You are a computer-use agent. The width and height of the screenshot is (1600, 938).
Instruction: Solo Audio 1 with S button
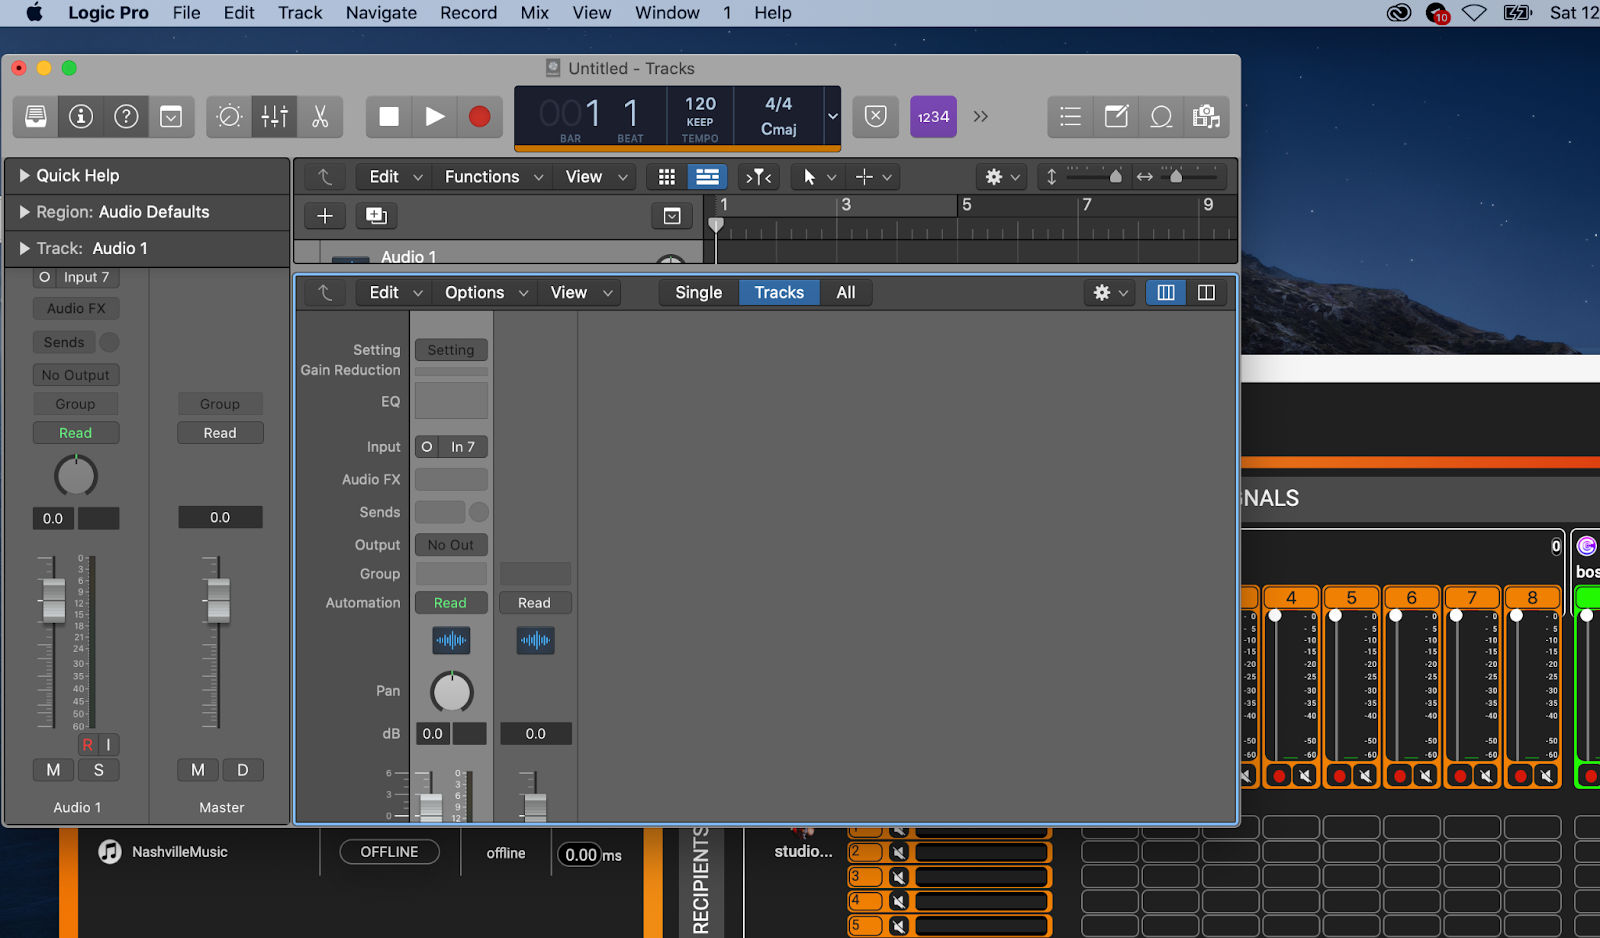click(x=98, y=770)
